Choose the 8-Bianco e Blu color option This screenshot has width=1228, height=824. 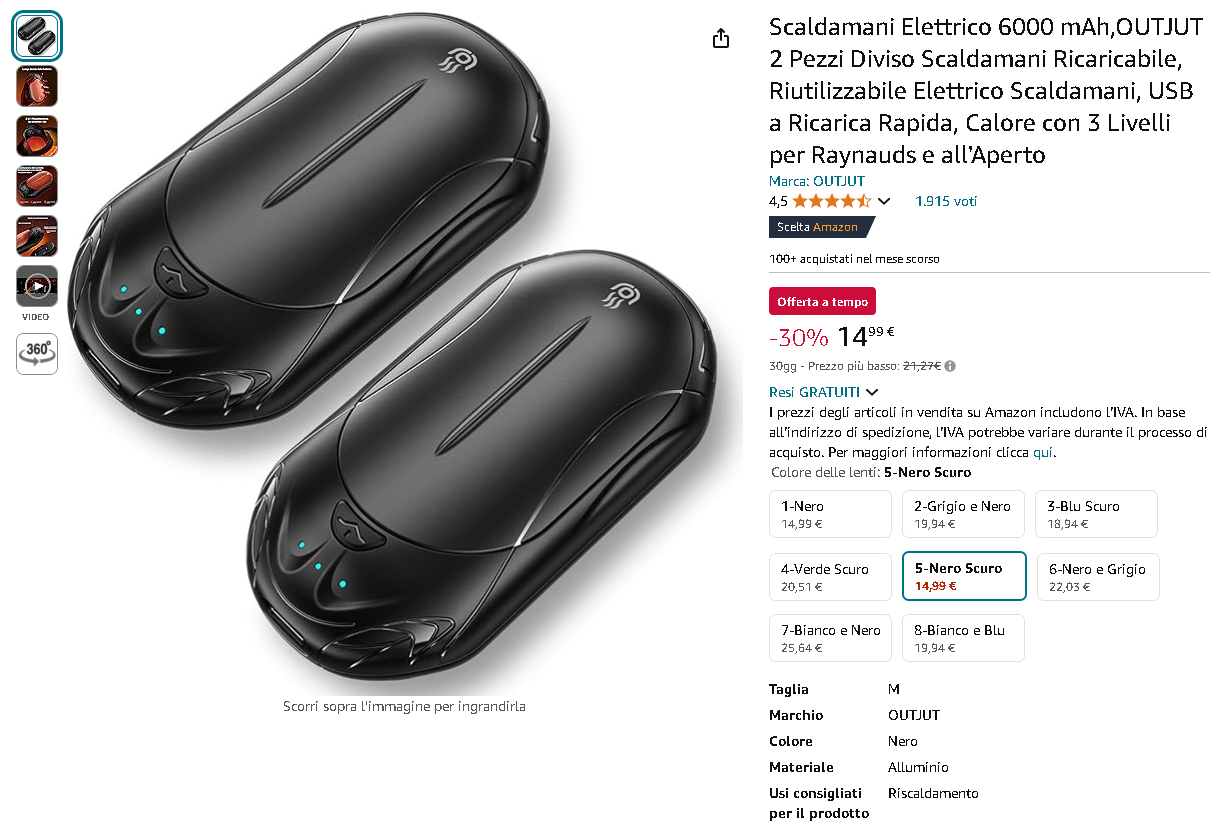click(963, 638)
